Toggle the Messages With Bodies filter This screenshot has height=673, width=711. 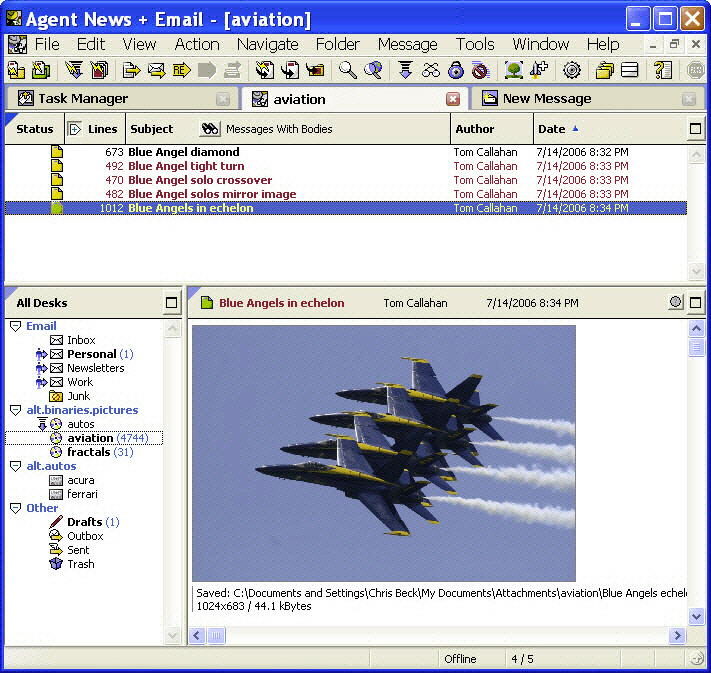click(267, 129)
